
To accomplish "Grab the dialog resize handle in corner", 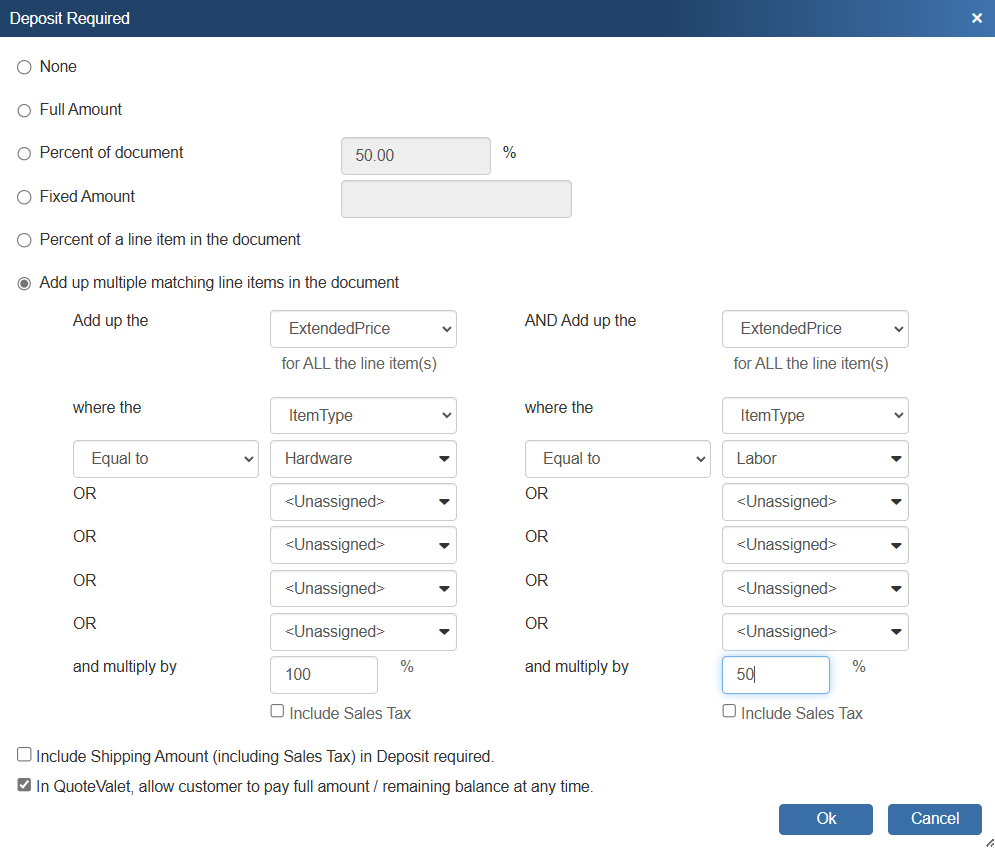I will pos(988,841).
